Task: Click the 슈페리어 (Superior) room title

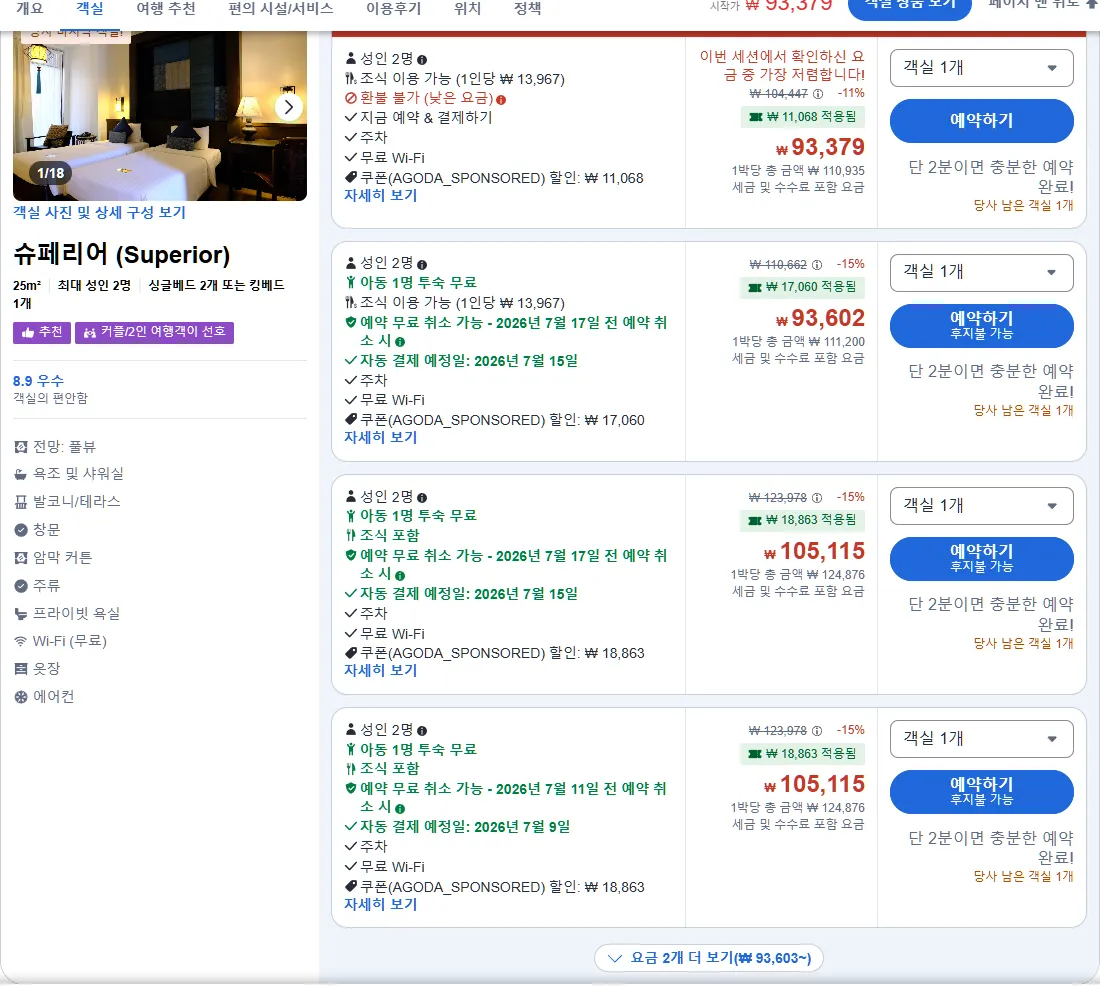Action: pyautogui.click(x=122, y=255)
